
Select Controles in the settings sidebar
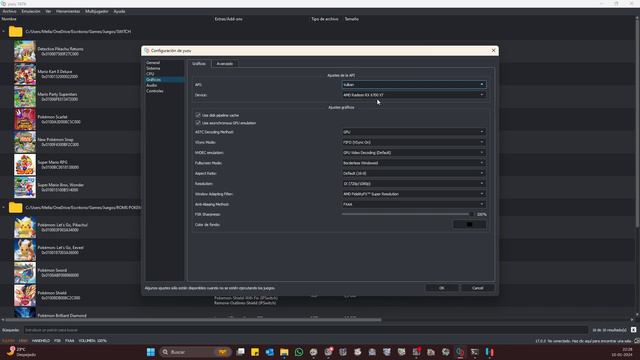pos(155,91)
